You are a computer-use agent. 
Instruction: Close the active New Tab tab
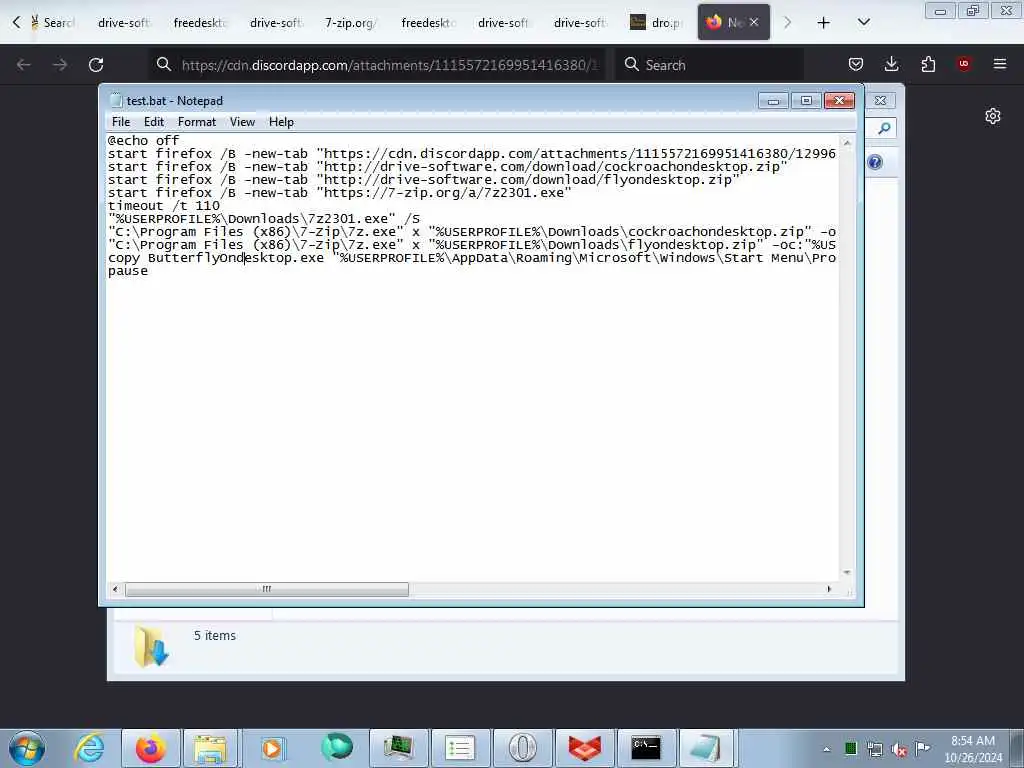754,22
